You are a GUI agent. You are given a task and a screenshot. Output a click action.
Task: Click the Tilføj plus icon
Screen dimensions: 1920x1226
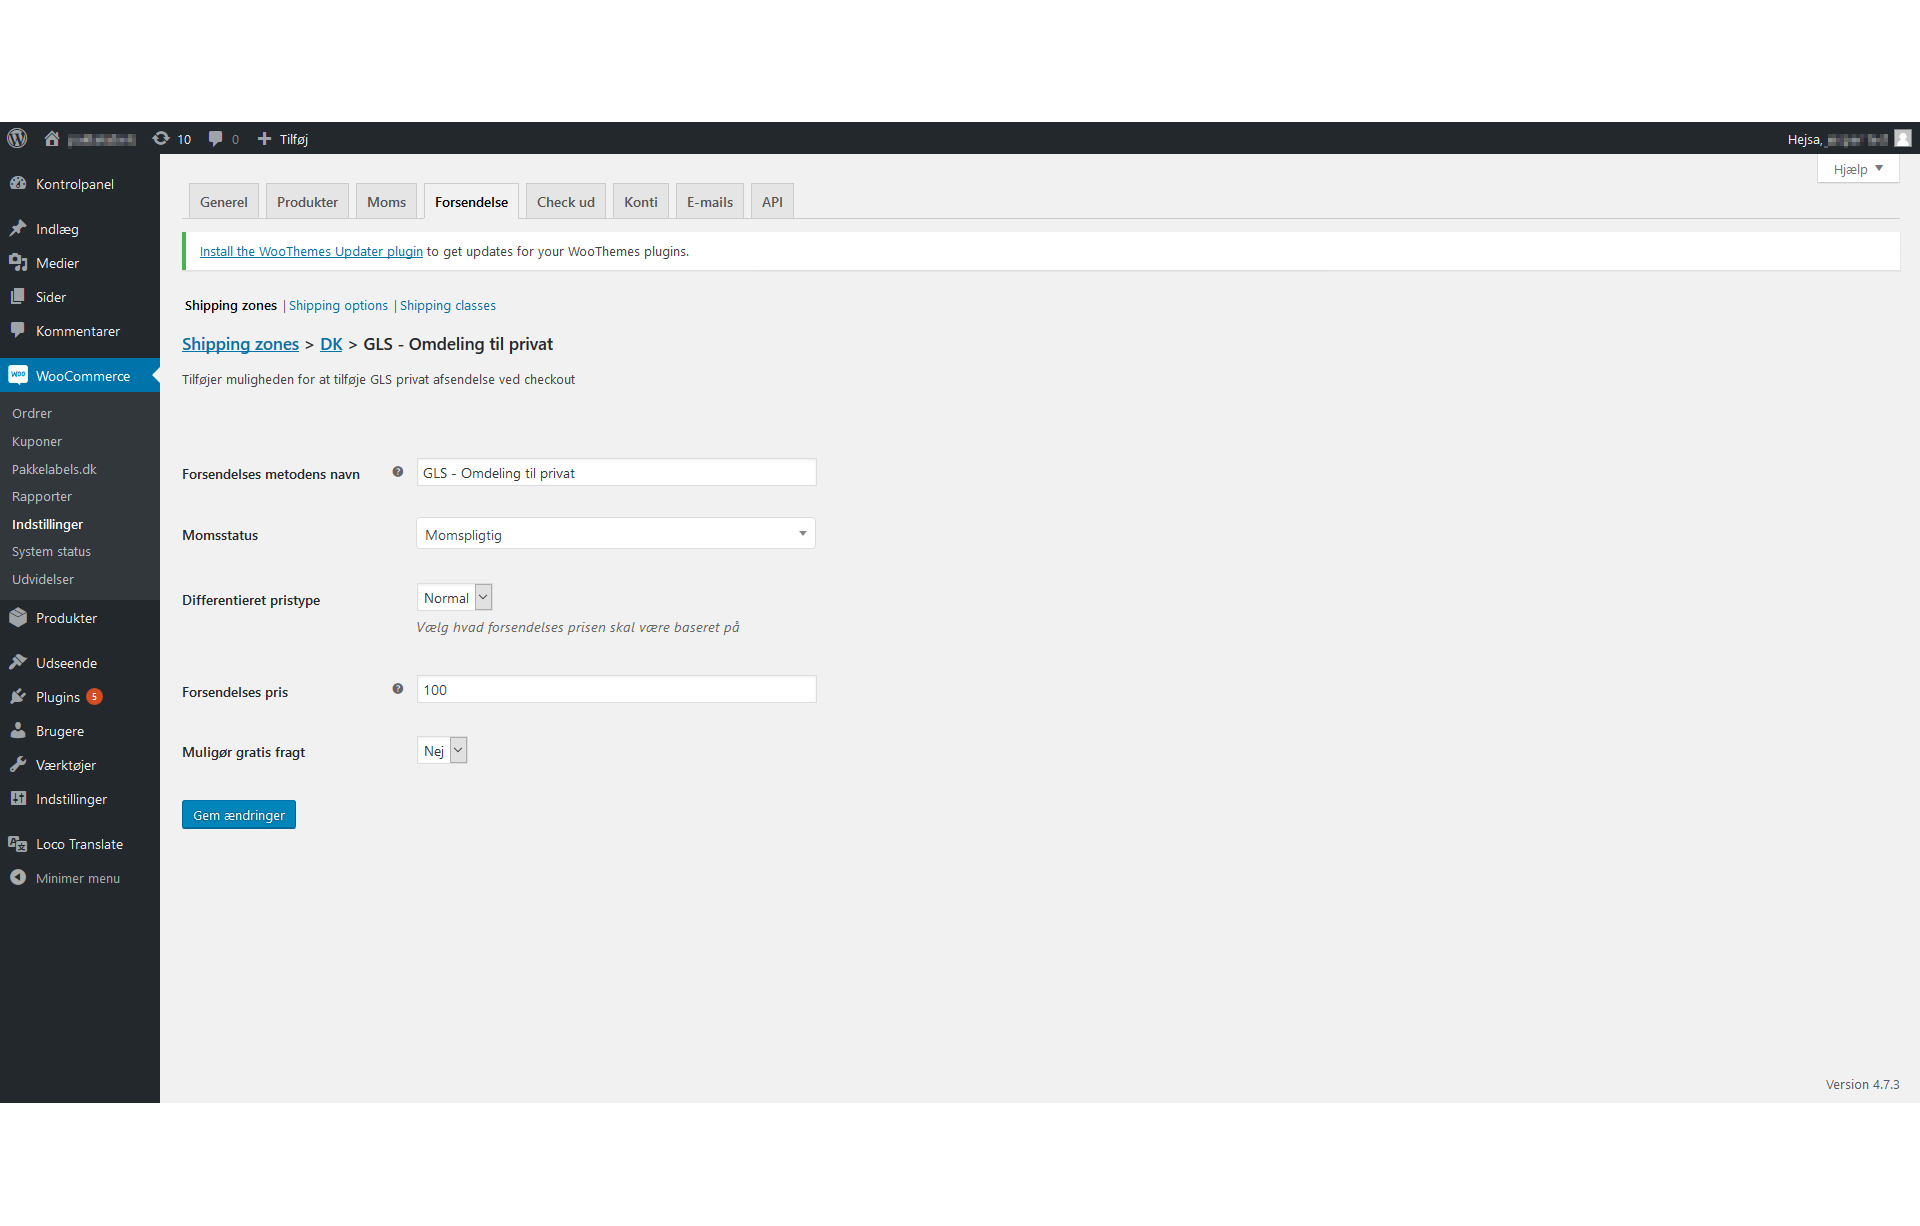(264, 138)
